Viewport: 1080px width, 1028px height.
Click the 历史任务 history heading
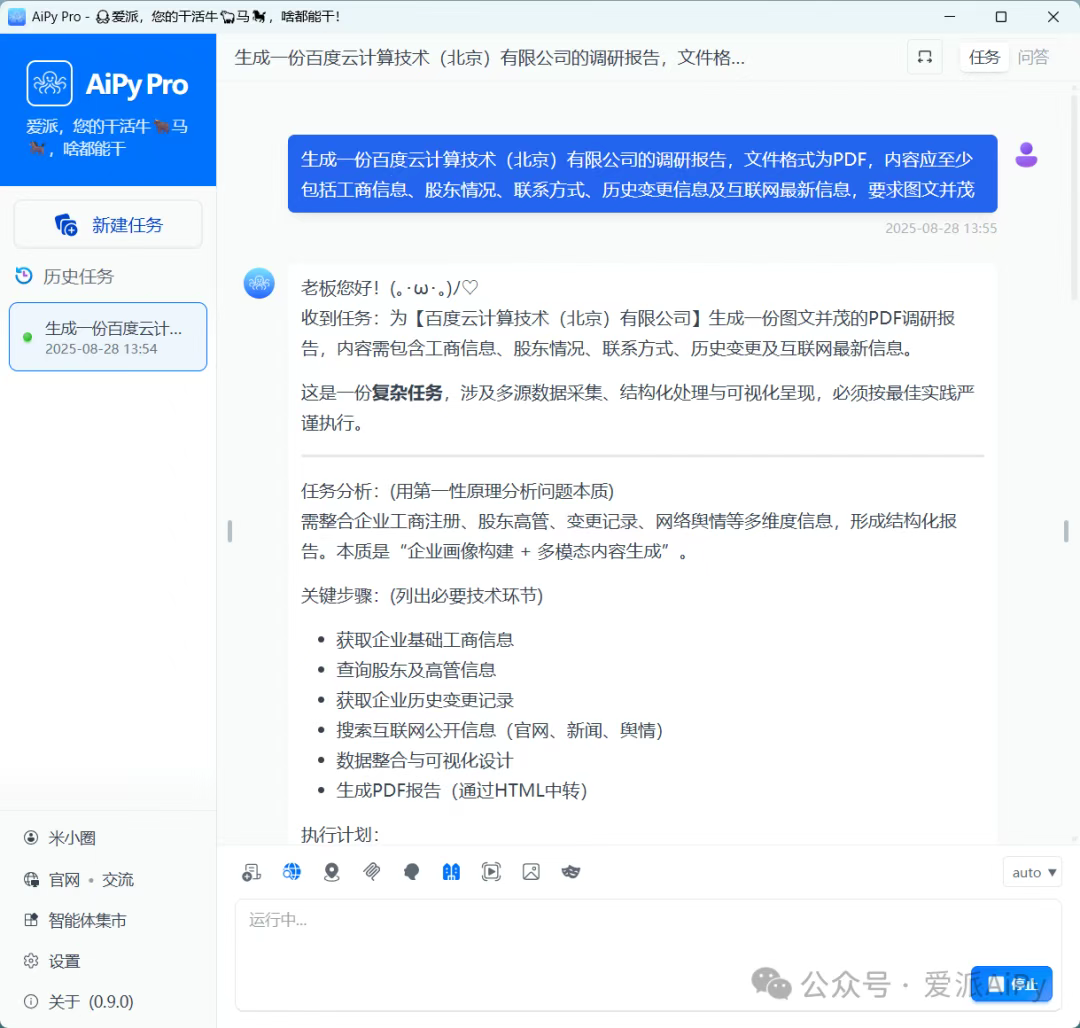point(79,277)
